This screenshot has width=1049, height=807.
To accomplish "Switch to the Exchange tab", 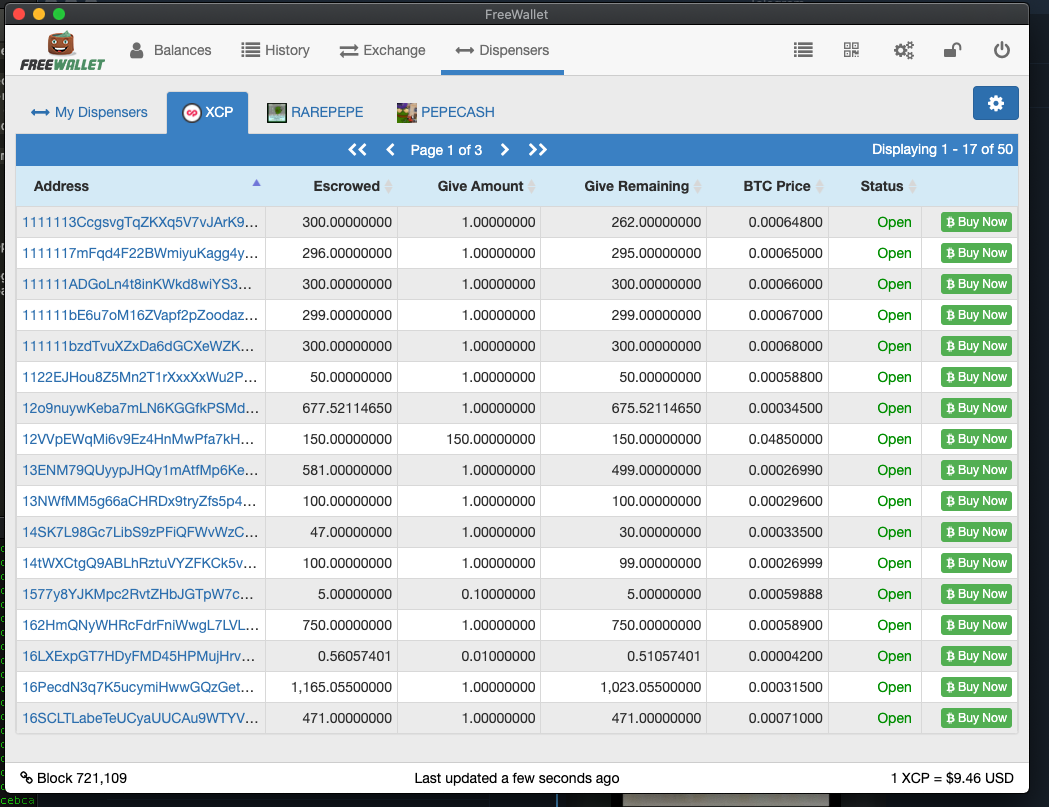I will (x=382, y=50).
